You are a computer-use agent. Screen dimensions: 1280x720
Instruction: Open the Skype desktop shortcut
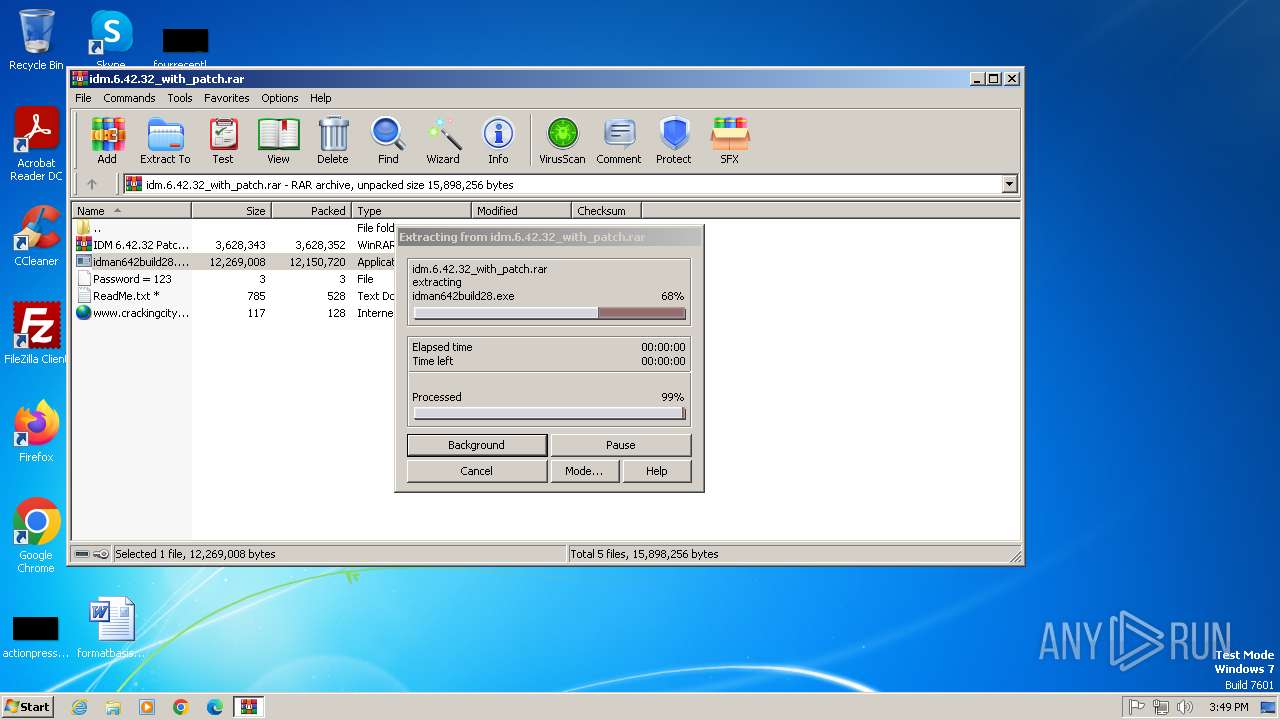tap(111, 38)
